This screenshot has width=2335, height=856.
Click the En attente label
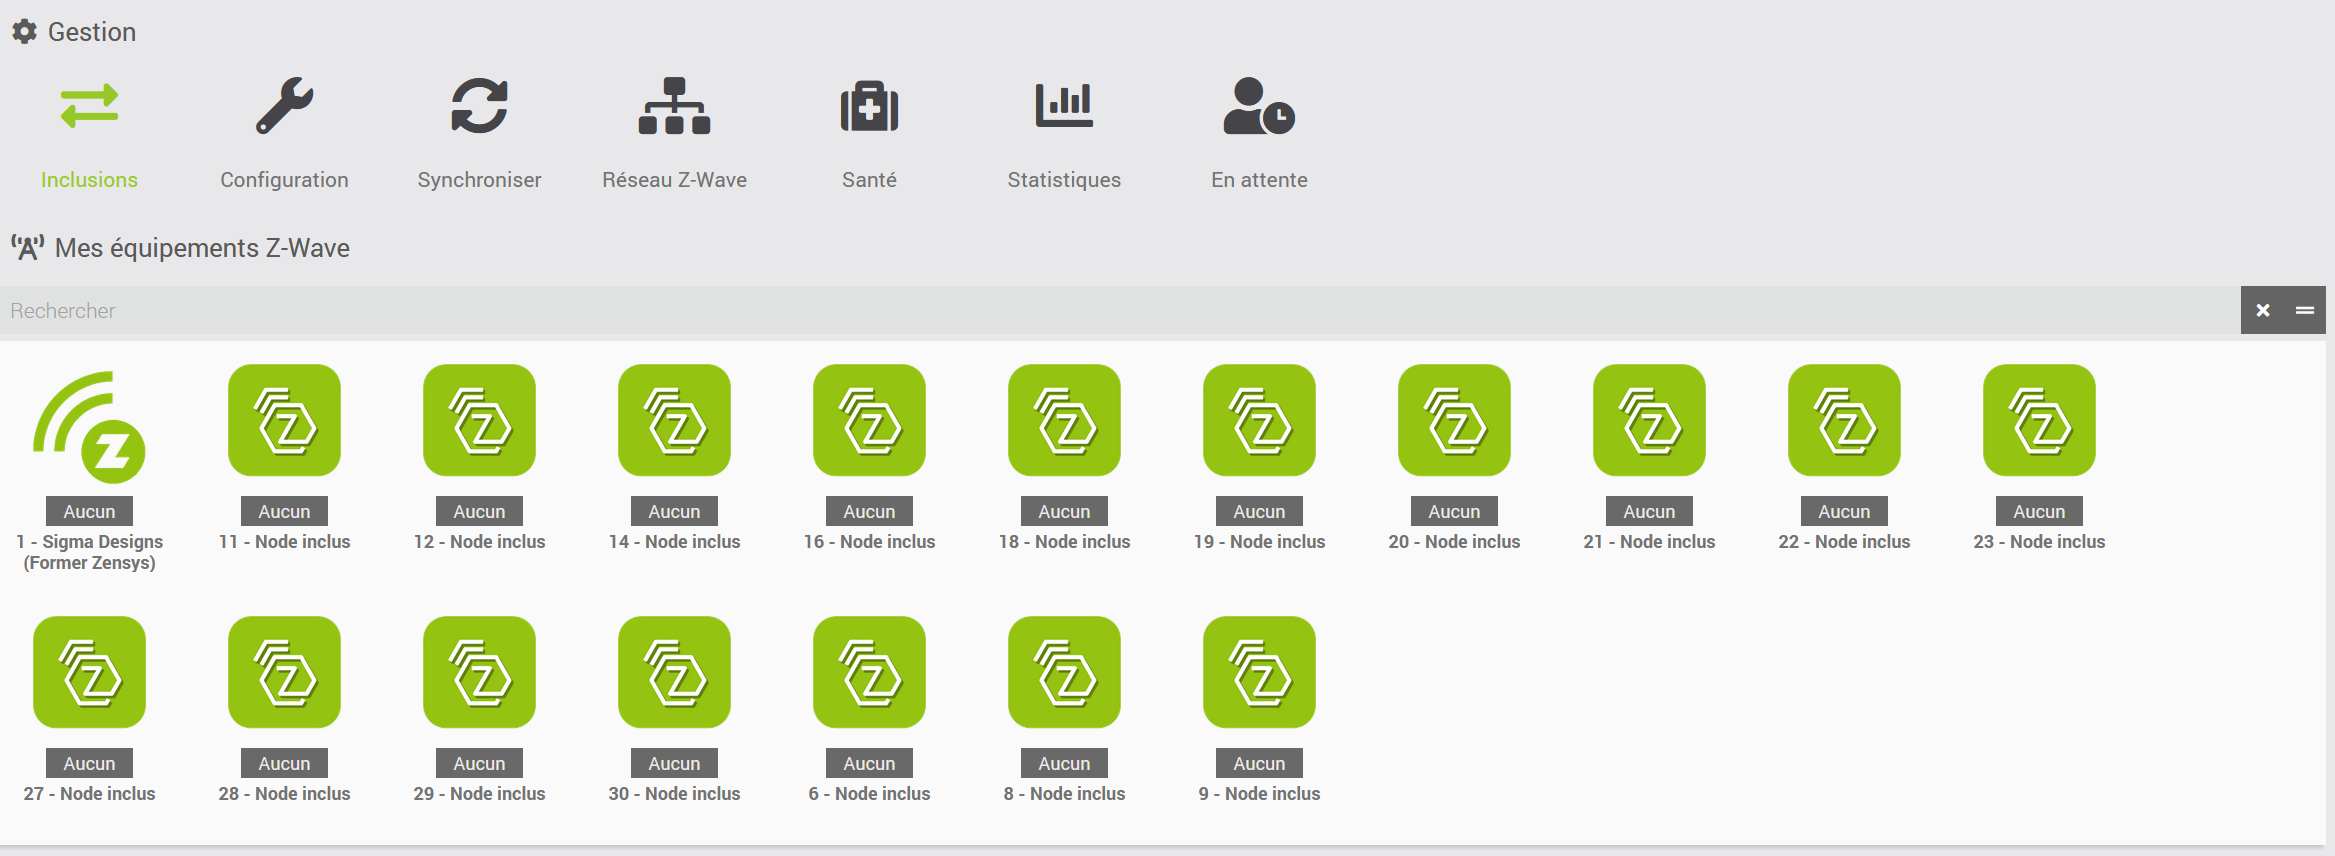click(1259, 180)
